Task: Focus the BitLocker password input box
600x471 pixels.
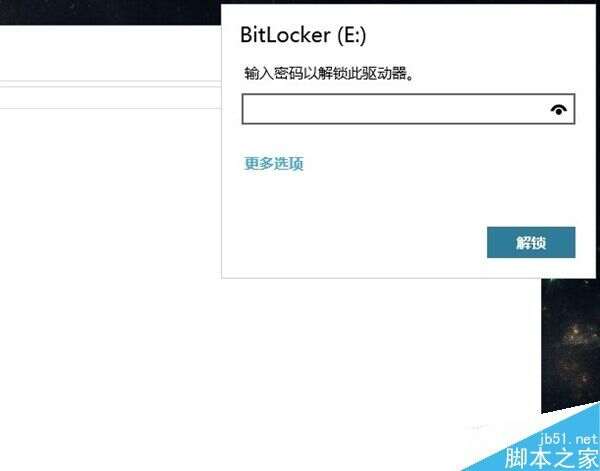Action: click(x=408, y=109)
